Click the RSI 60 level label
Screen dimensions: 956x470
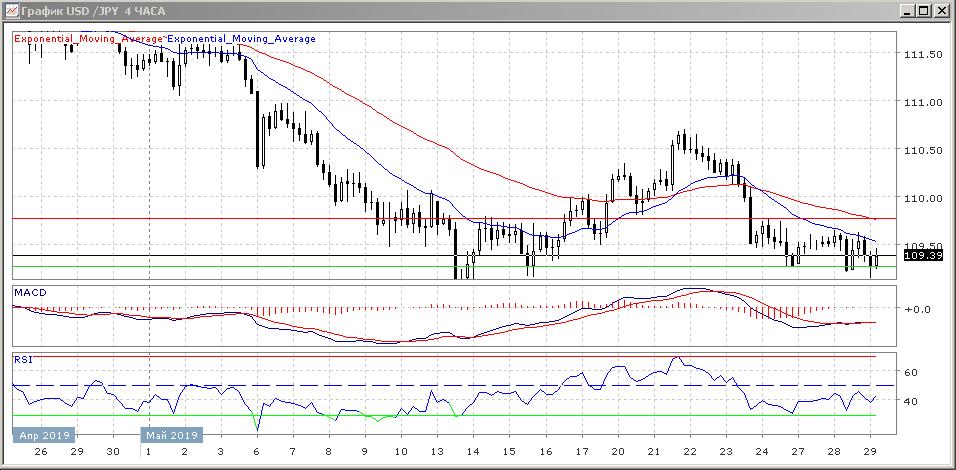click(911, 372)
